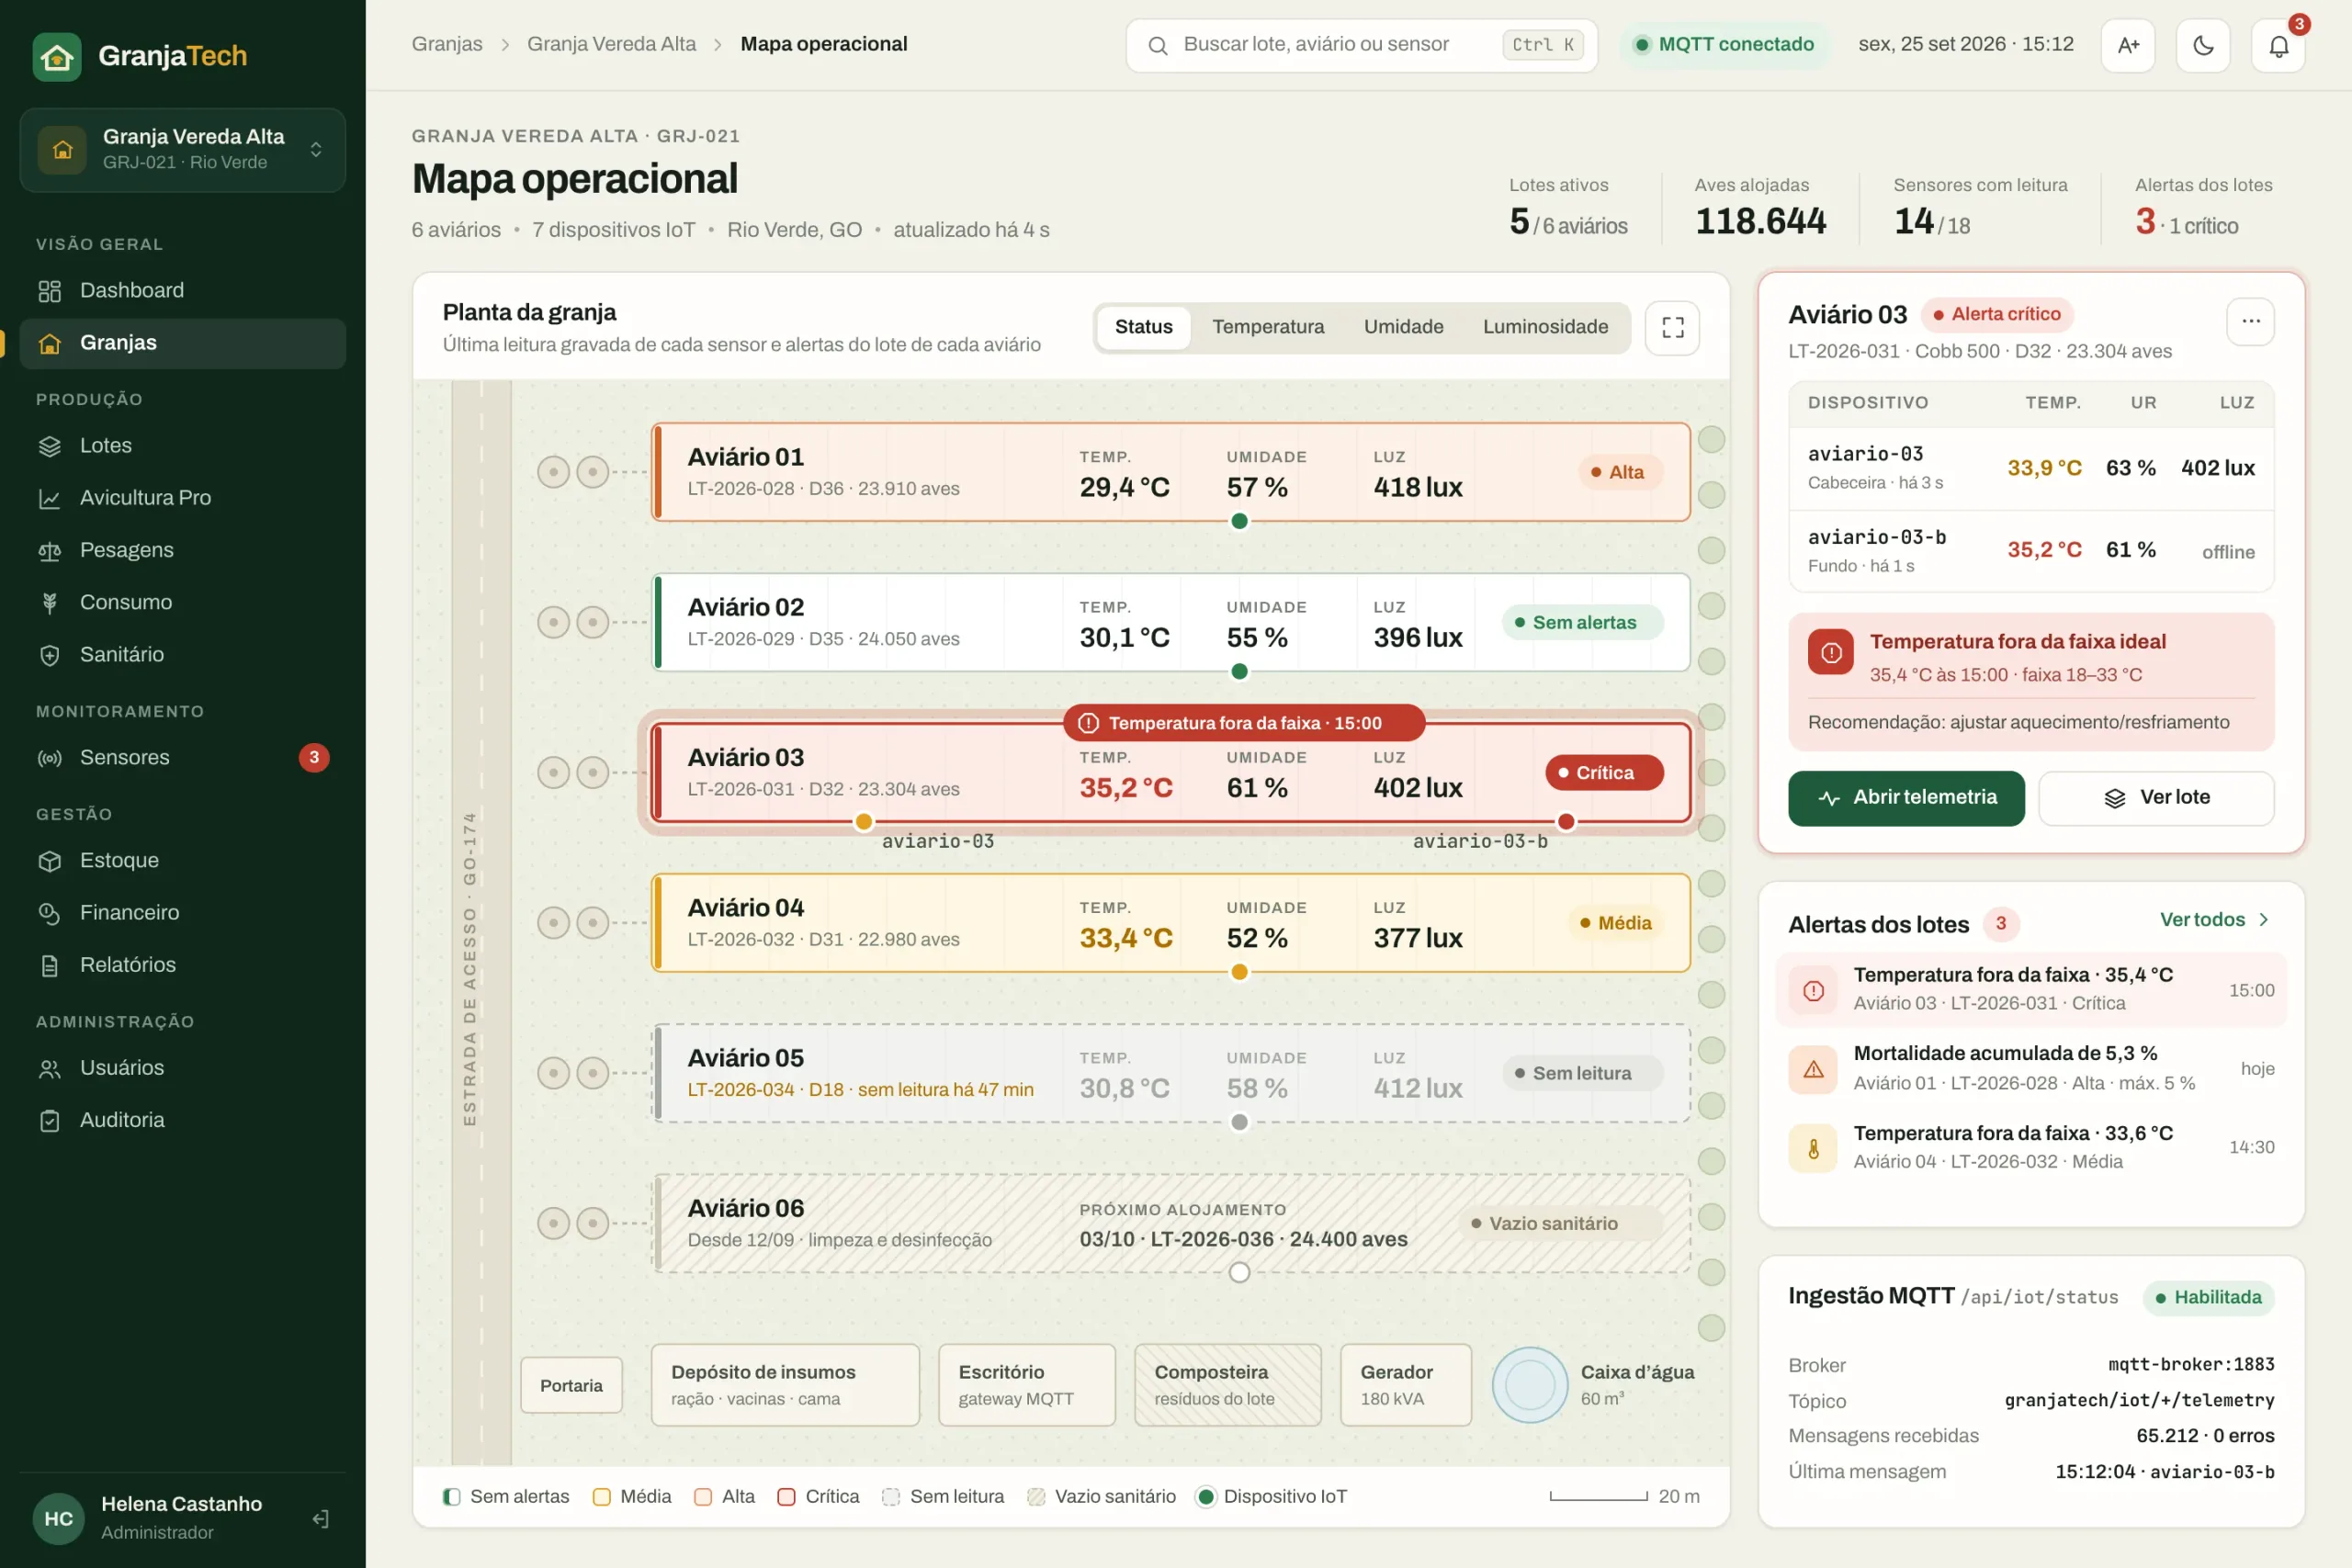Viewport: 2352px width, 1568px height.
Task: Open Consumo in the sidebar
Action: pyautogui.click(x=182, y=602)
